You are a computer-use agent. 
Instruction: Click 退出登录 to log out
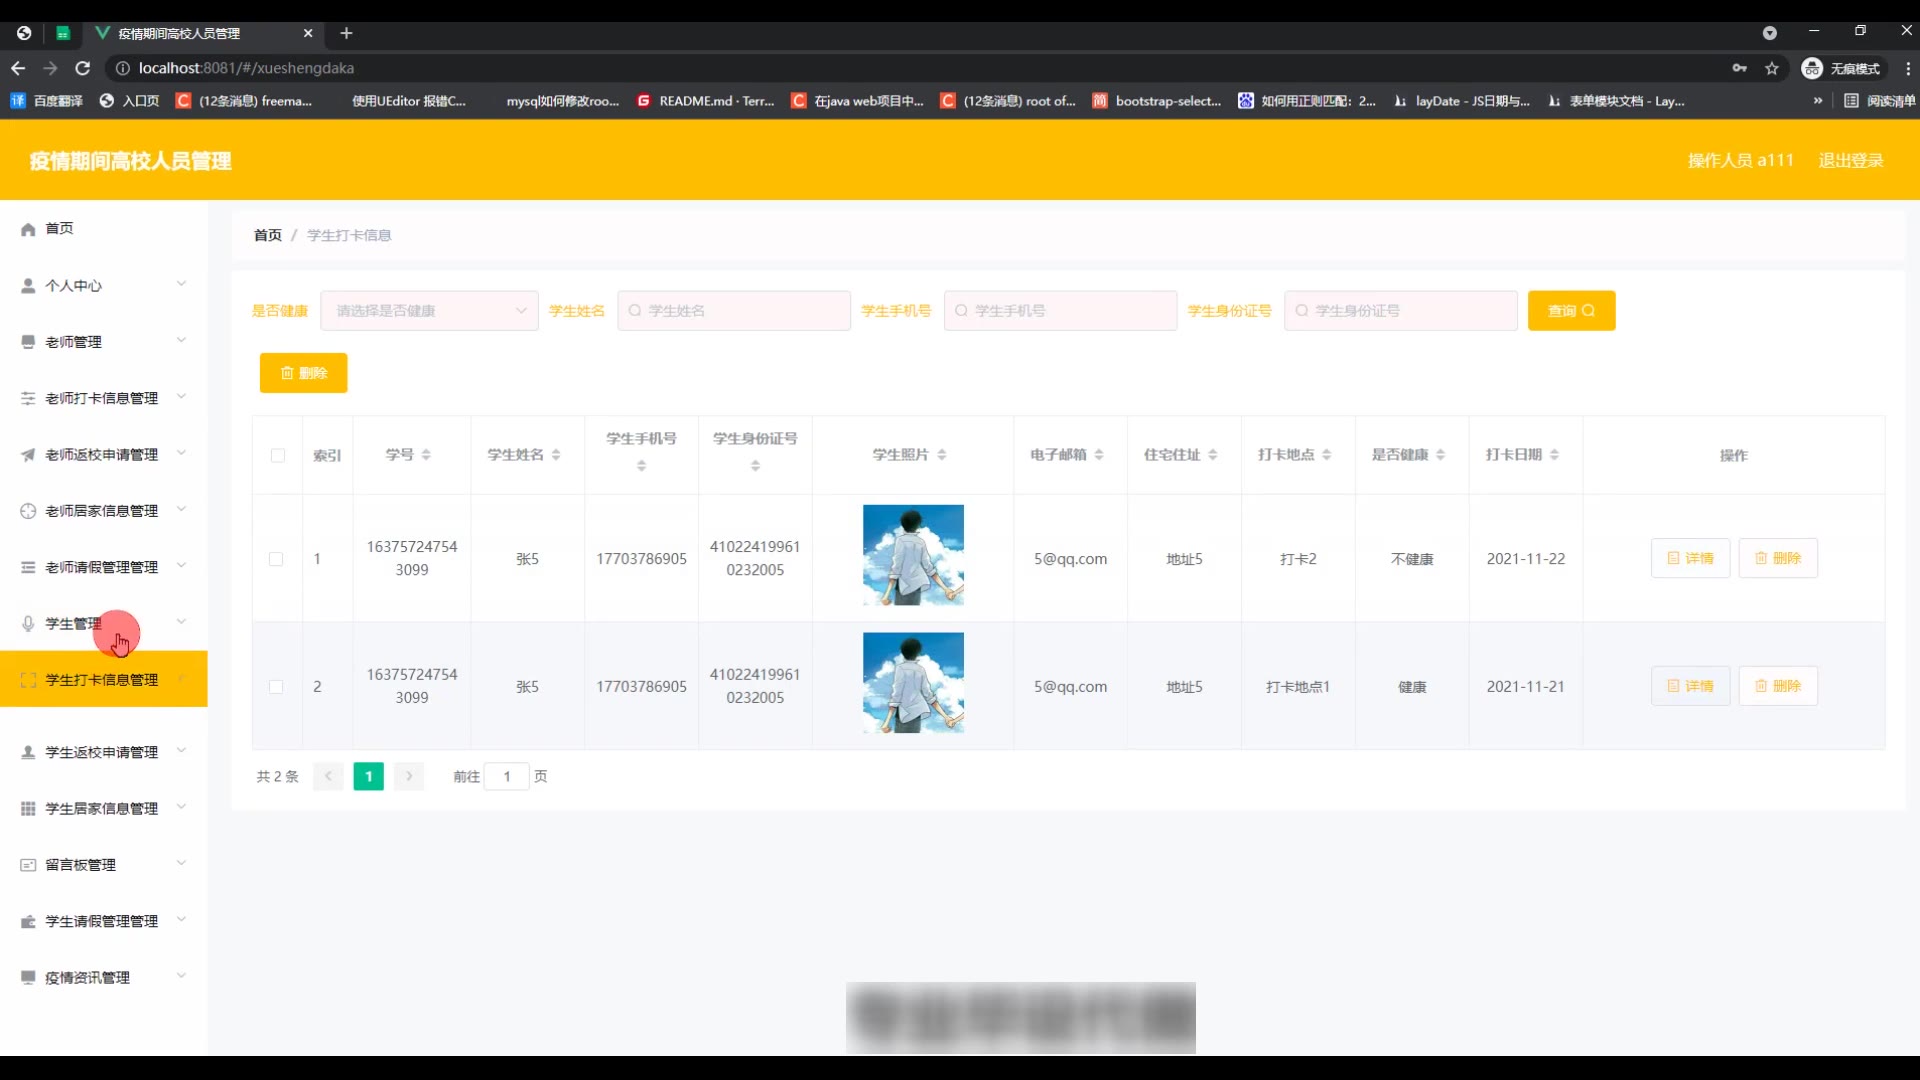(1850, 161)
